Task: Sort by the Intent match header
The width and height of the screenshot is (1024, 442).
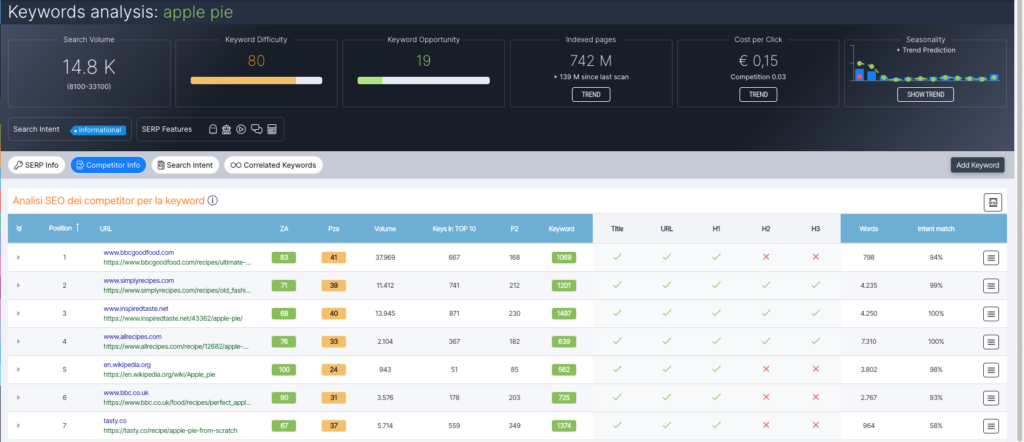Action: (x=936, y=229)
